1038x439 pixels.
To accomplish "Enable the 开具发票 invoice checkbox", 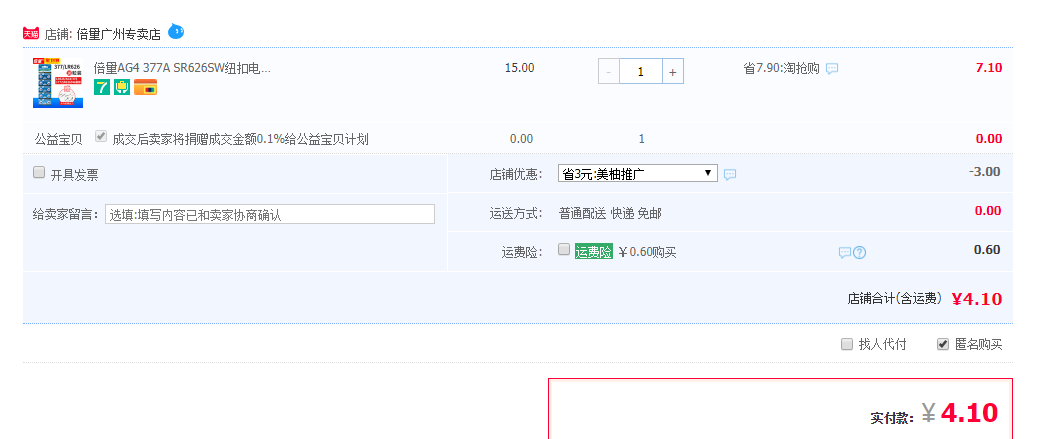I will pos(40,173).
